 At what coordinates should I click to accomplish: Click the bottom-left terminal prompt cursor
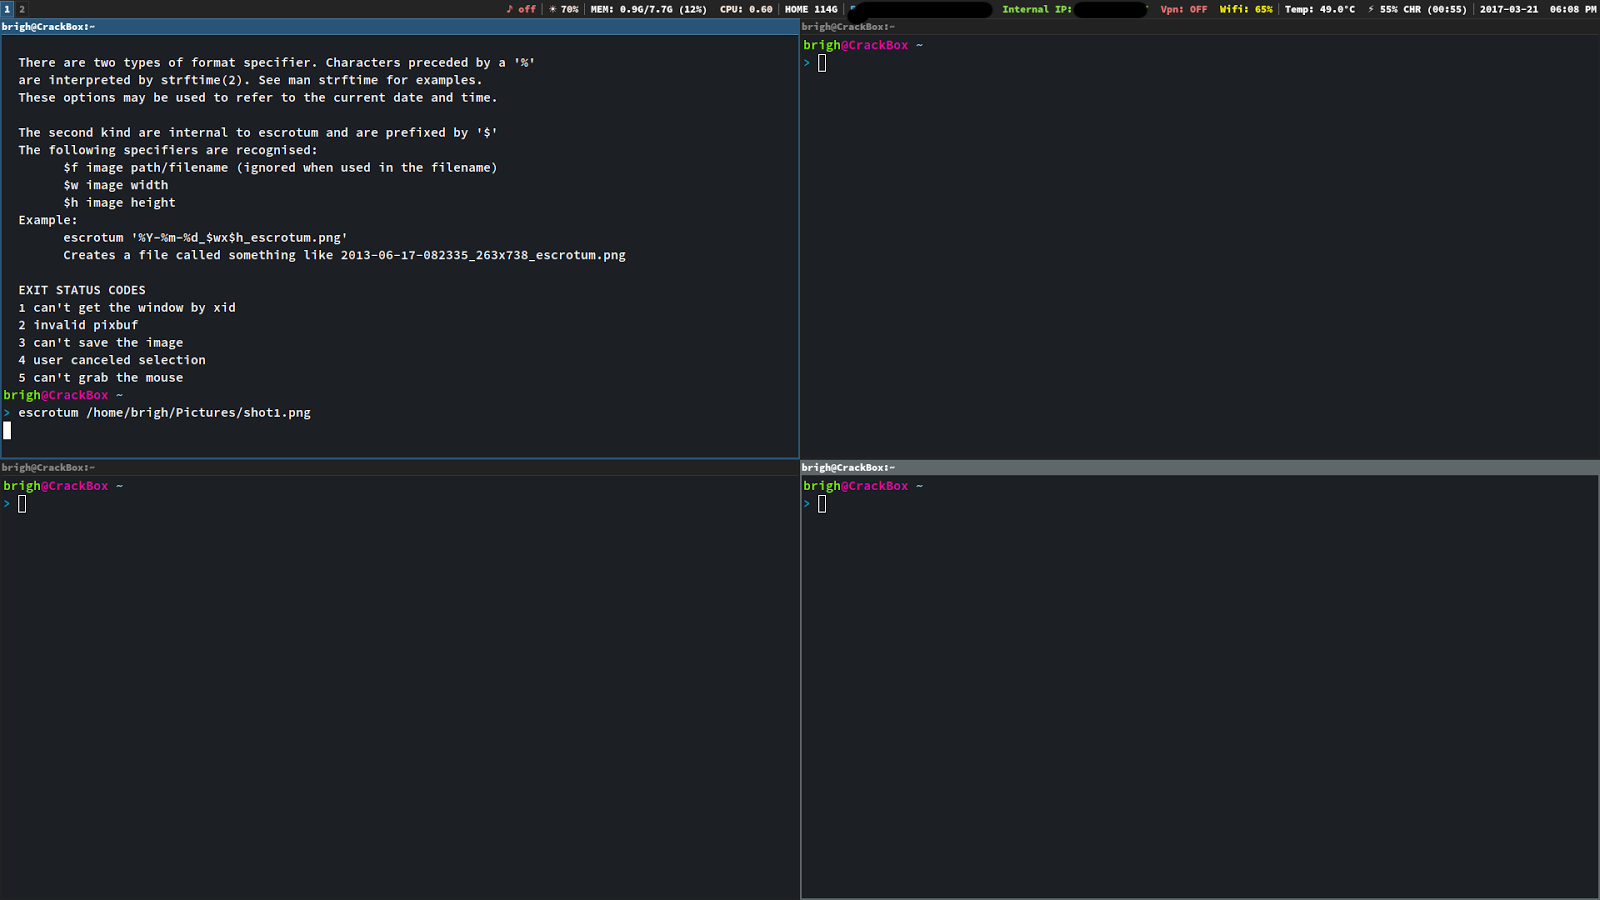[x=22, y=504]
